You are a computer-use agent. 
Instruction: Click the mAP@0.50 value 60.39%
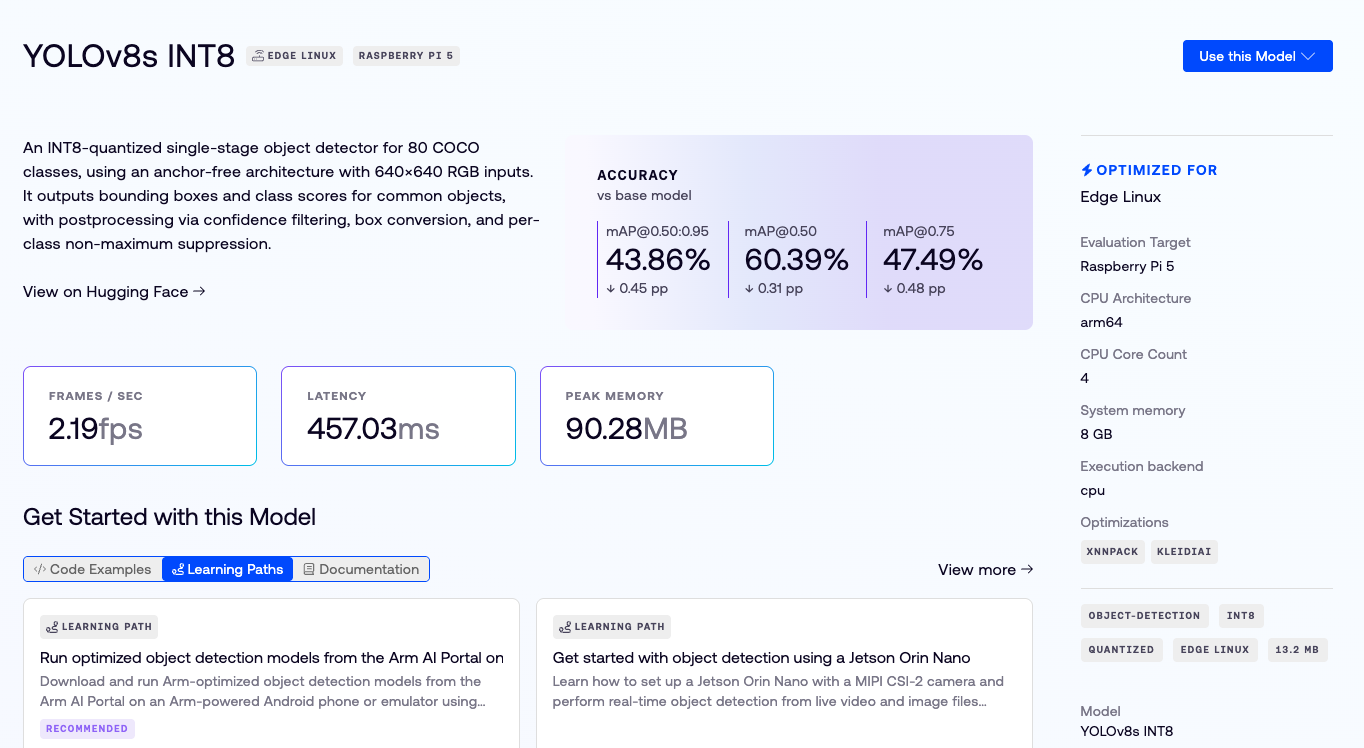797,260
